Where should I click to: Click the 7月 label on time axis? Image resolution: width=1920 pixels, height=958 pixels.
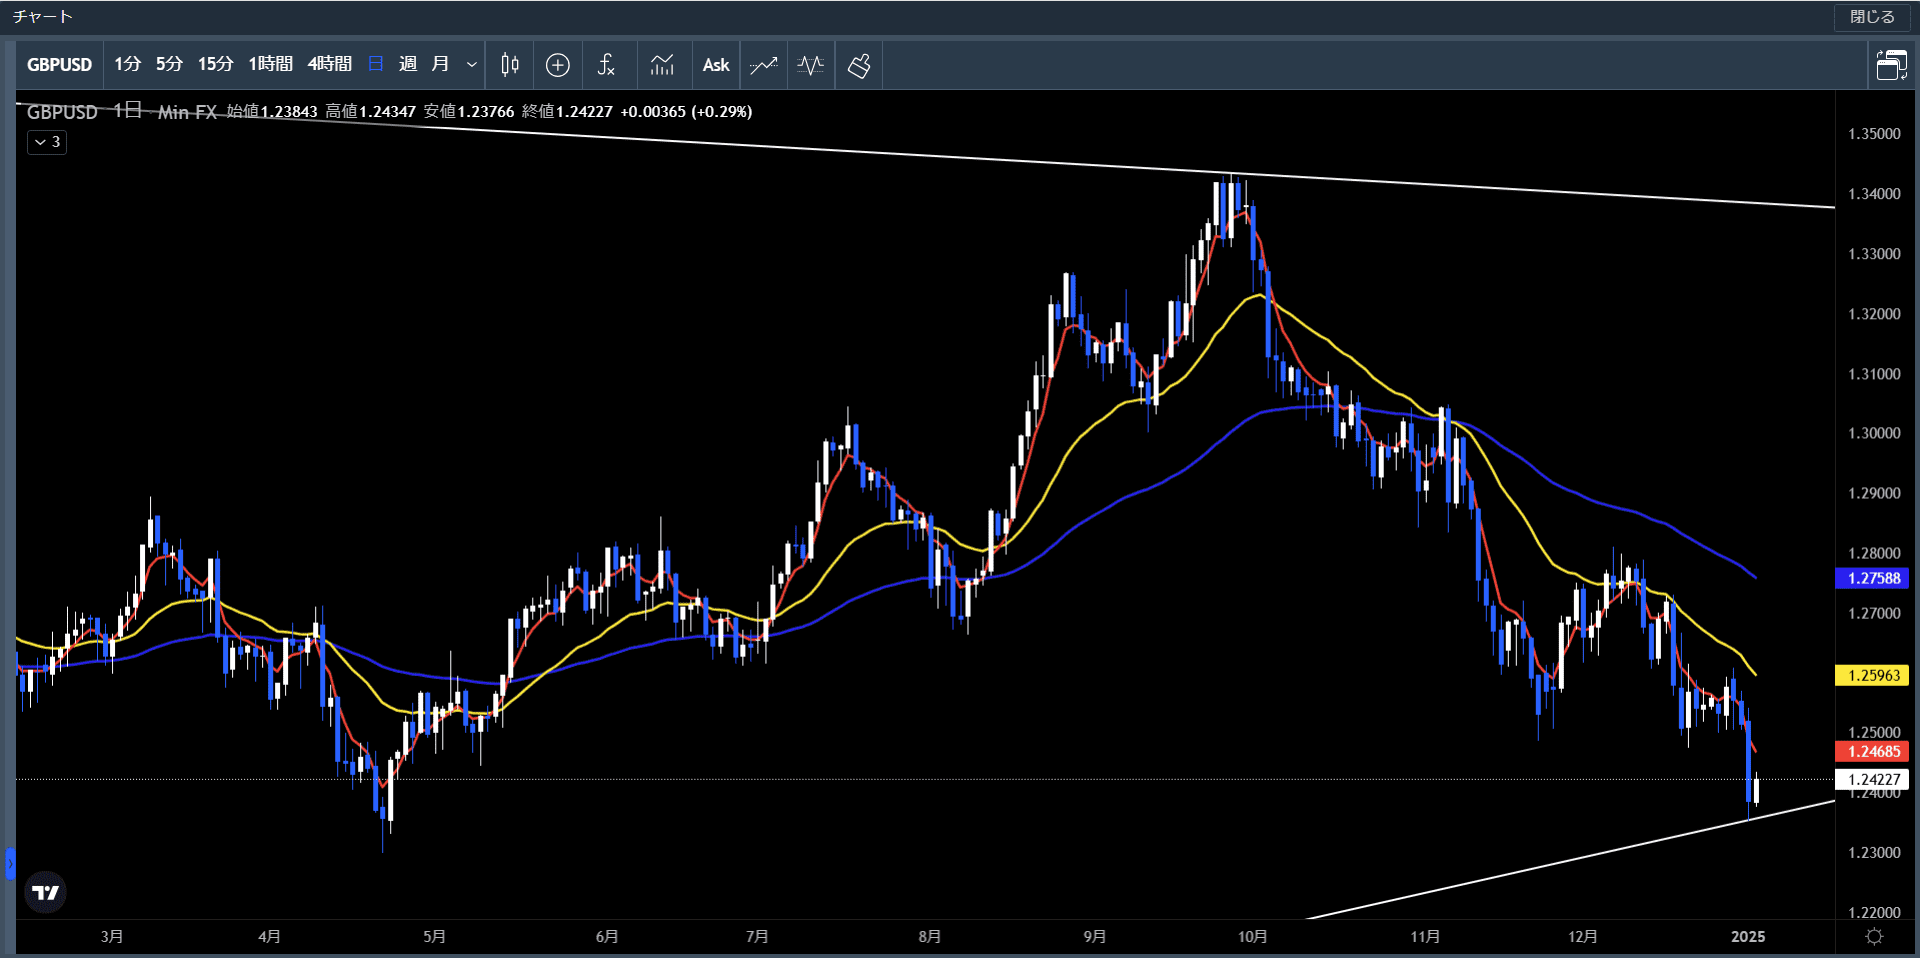pyautogui.click(x=757, y=937)
